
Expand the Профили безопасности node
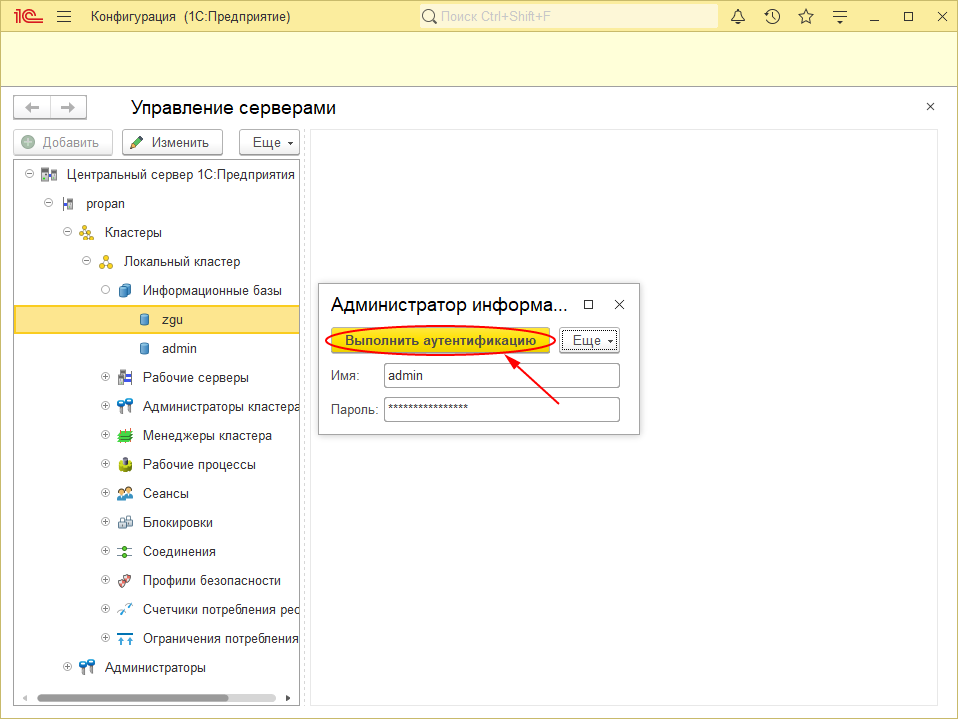[x=105, y=580]
